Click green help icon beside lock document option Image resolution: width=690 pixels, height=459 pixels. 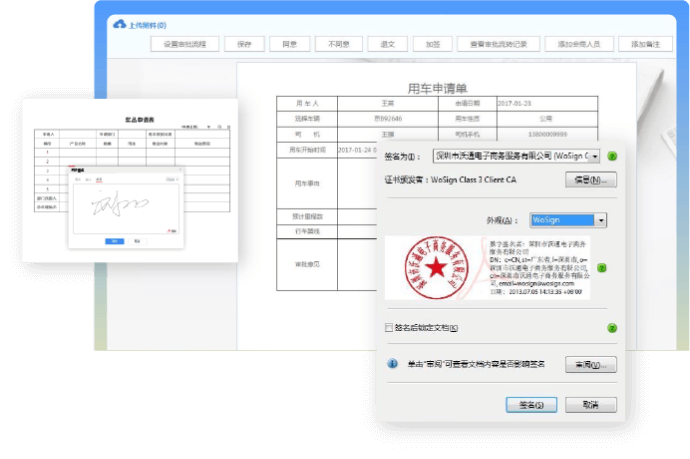[611, 327]
